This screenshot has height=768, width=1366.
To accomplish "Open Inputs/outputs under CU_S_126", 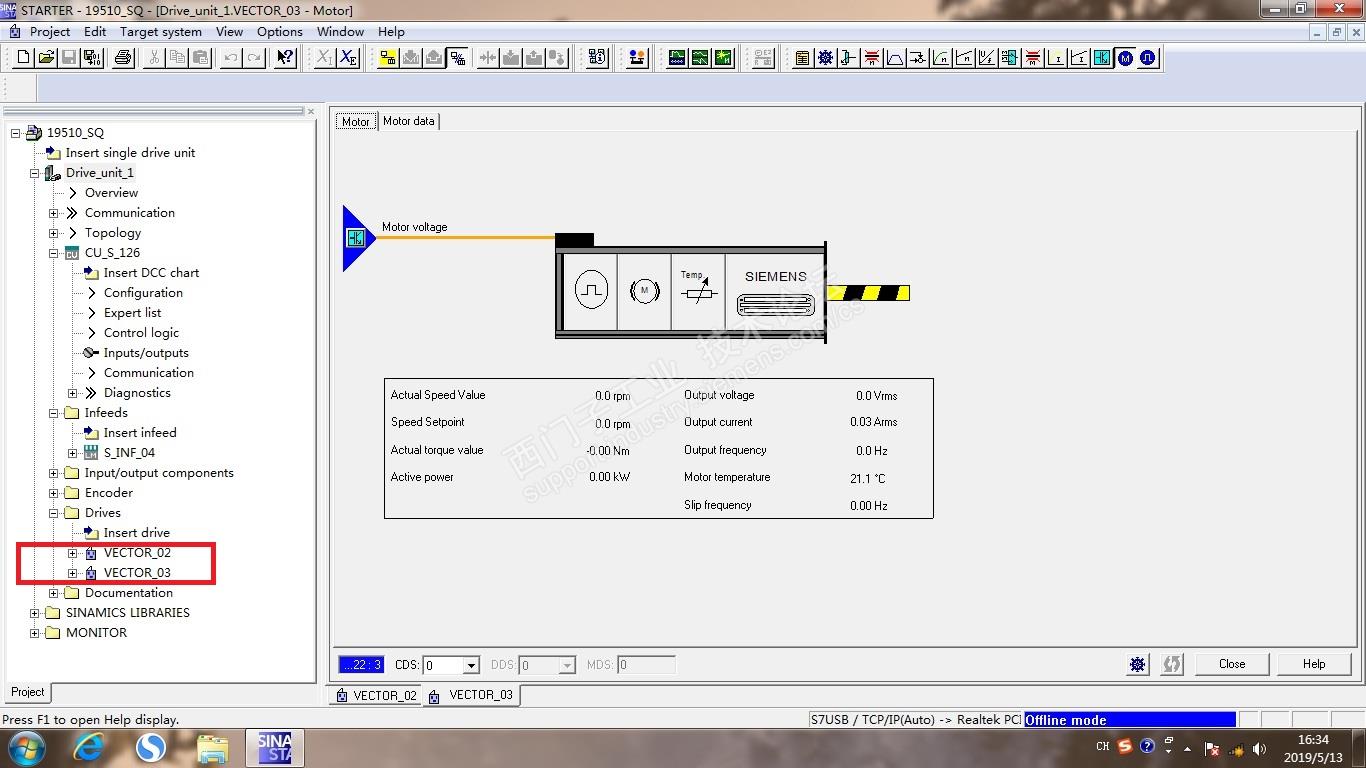I will 146,353.
